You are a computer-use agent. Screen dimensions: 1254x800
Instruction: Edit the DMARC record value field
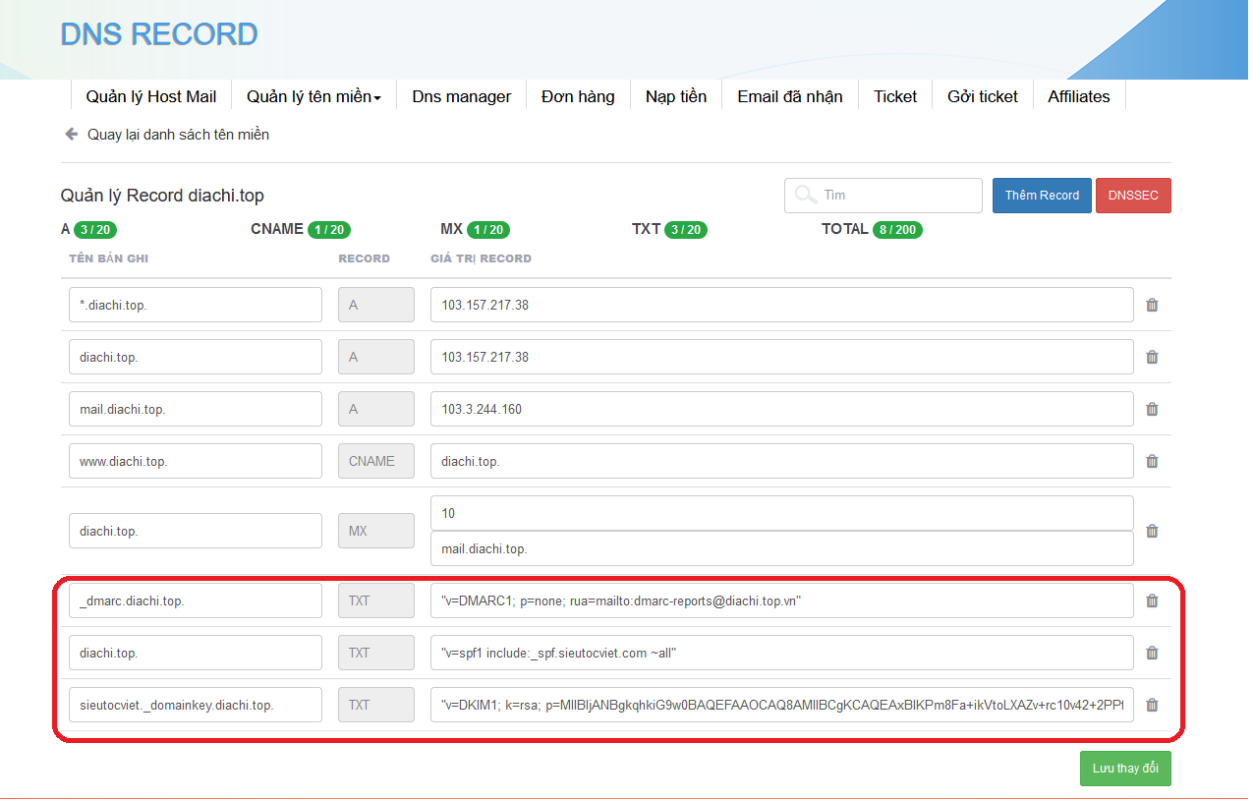pos(782,601)
